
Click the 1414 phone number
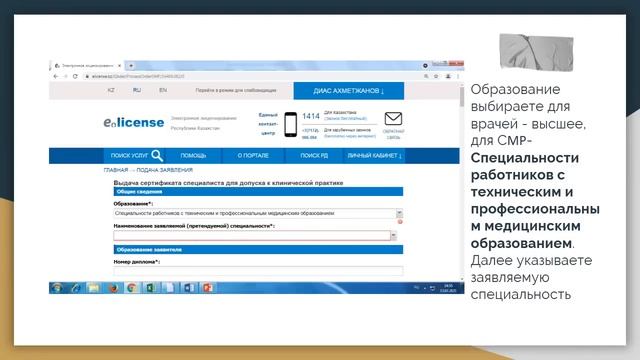click(311, 116)
